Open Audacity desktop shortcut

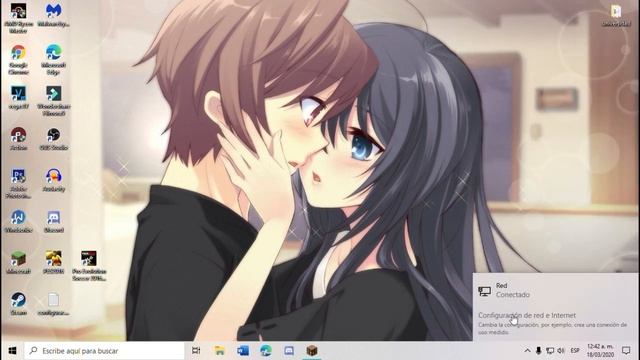click(x=53, y=180)
